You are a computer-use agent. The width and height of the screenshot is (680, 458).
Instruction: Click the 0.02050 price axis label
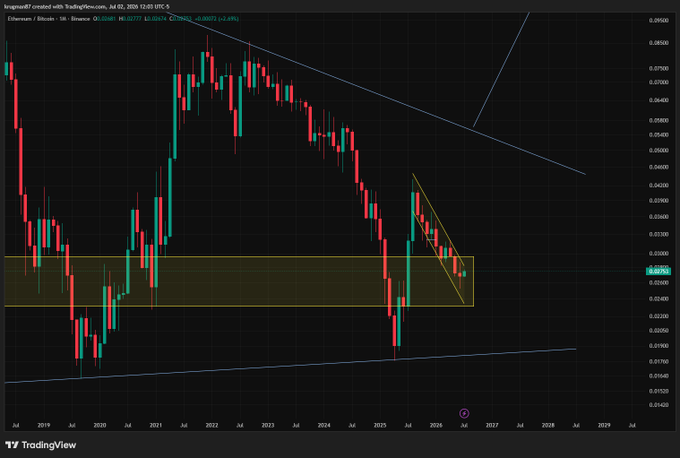click(x=658, y=330)
